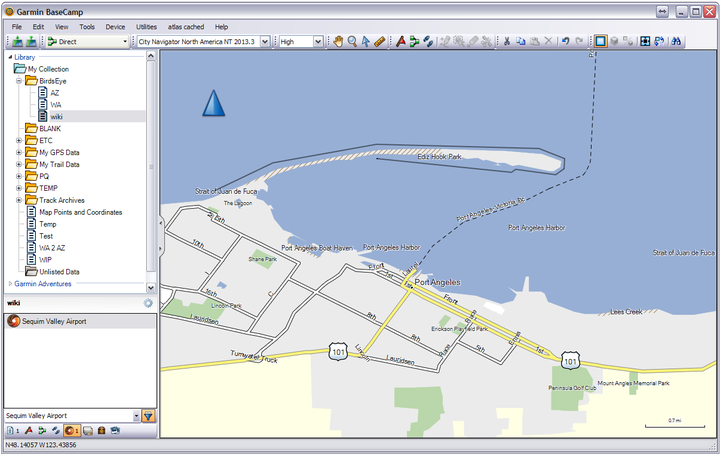Select the Map Points and Coordinates list

(x=81, y=212)
